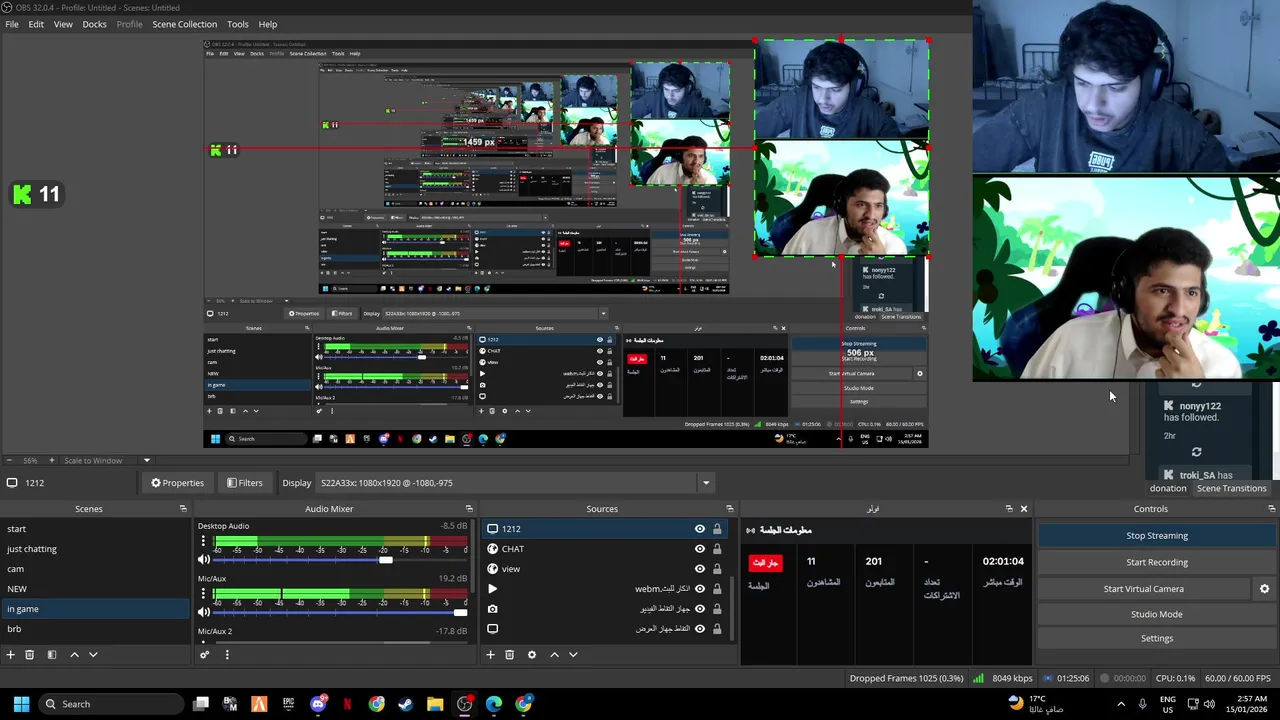Open scene filters icon in Scenes toolbar
This screenshot has height=720, width=1280.
(x=51, y=654)
